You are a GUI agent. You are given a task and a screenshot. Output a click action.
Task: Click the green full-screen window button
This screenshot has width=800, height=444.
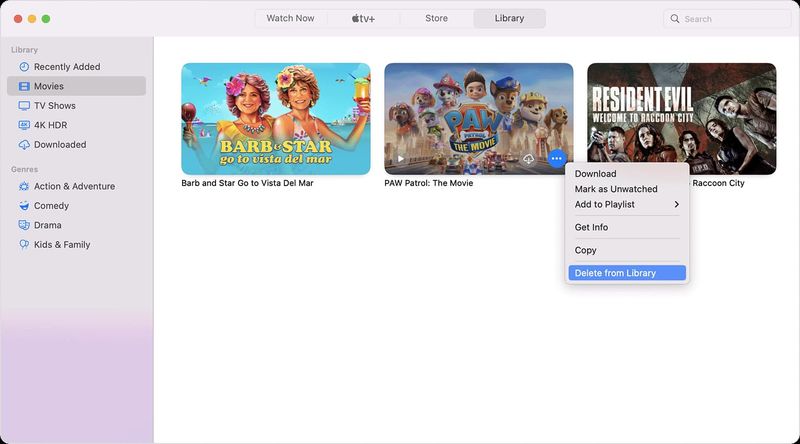(x=46, y=19)
